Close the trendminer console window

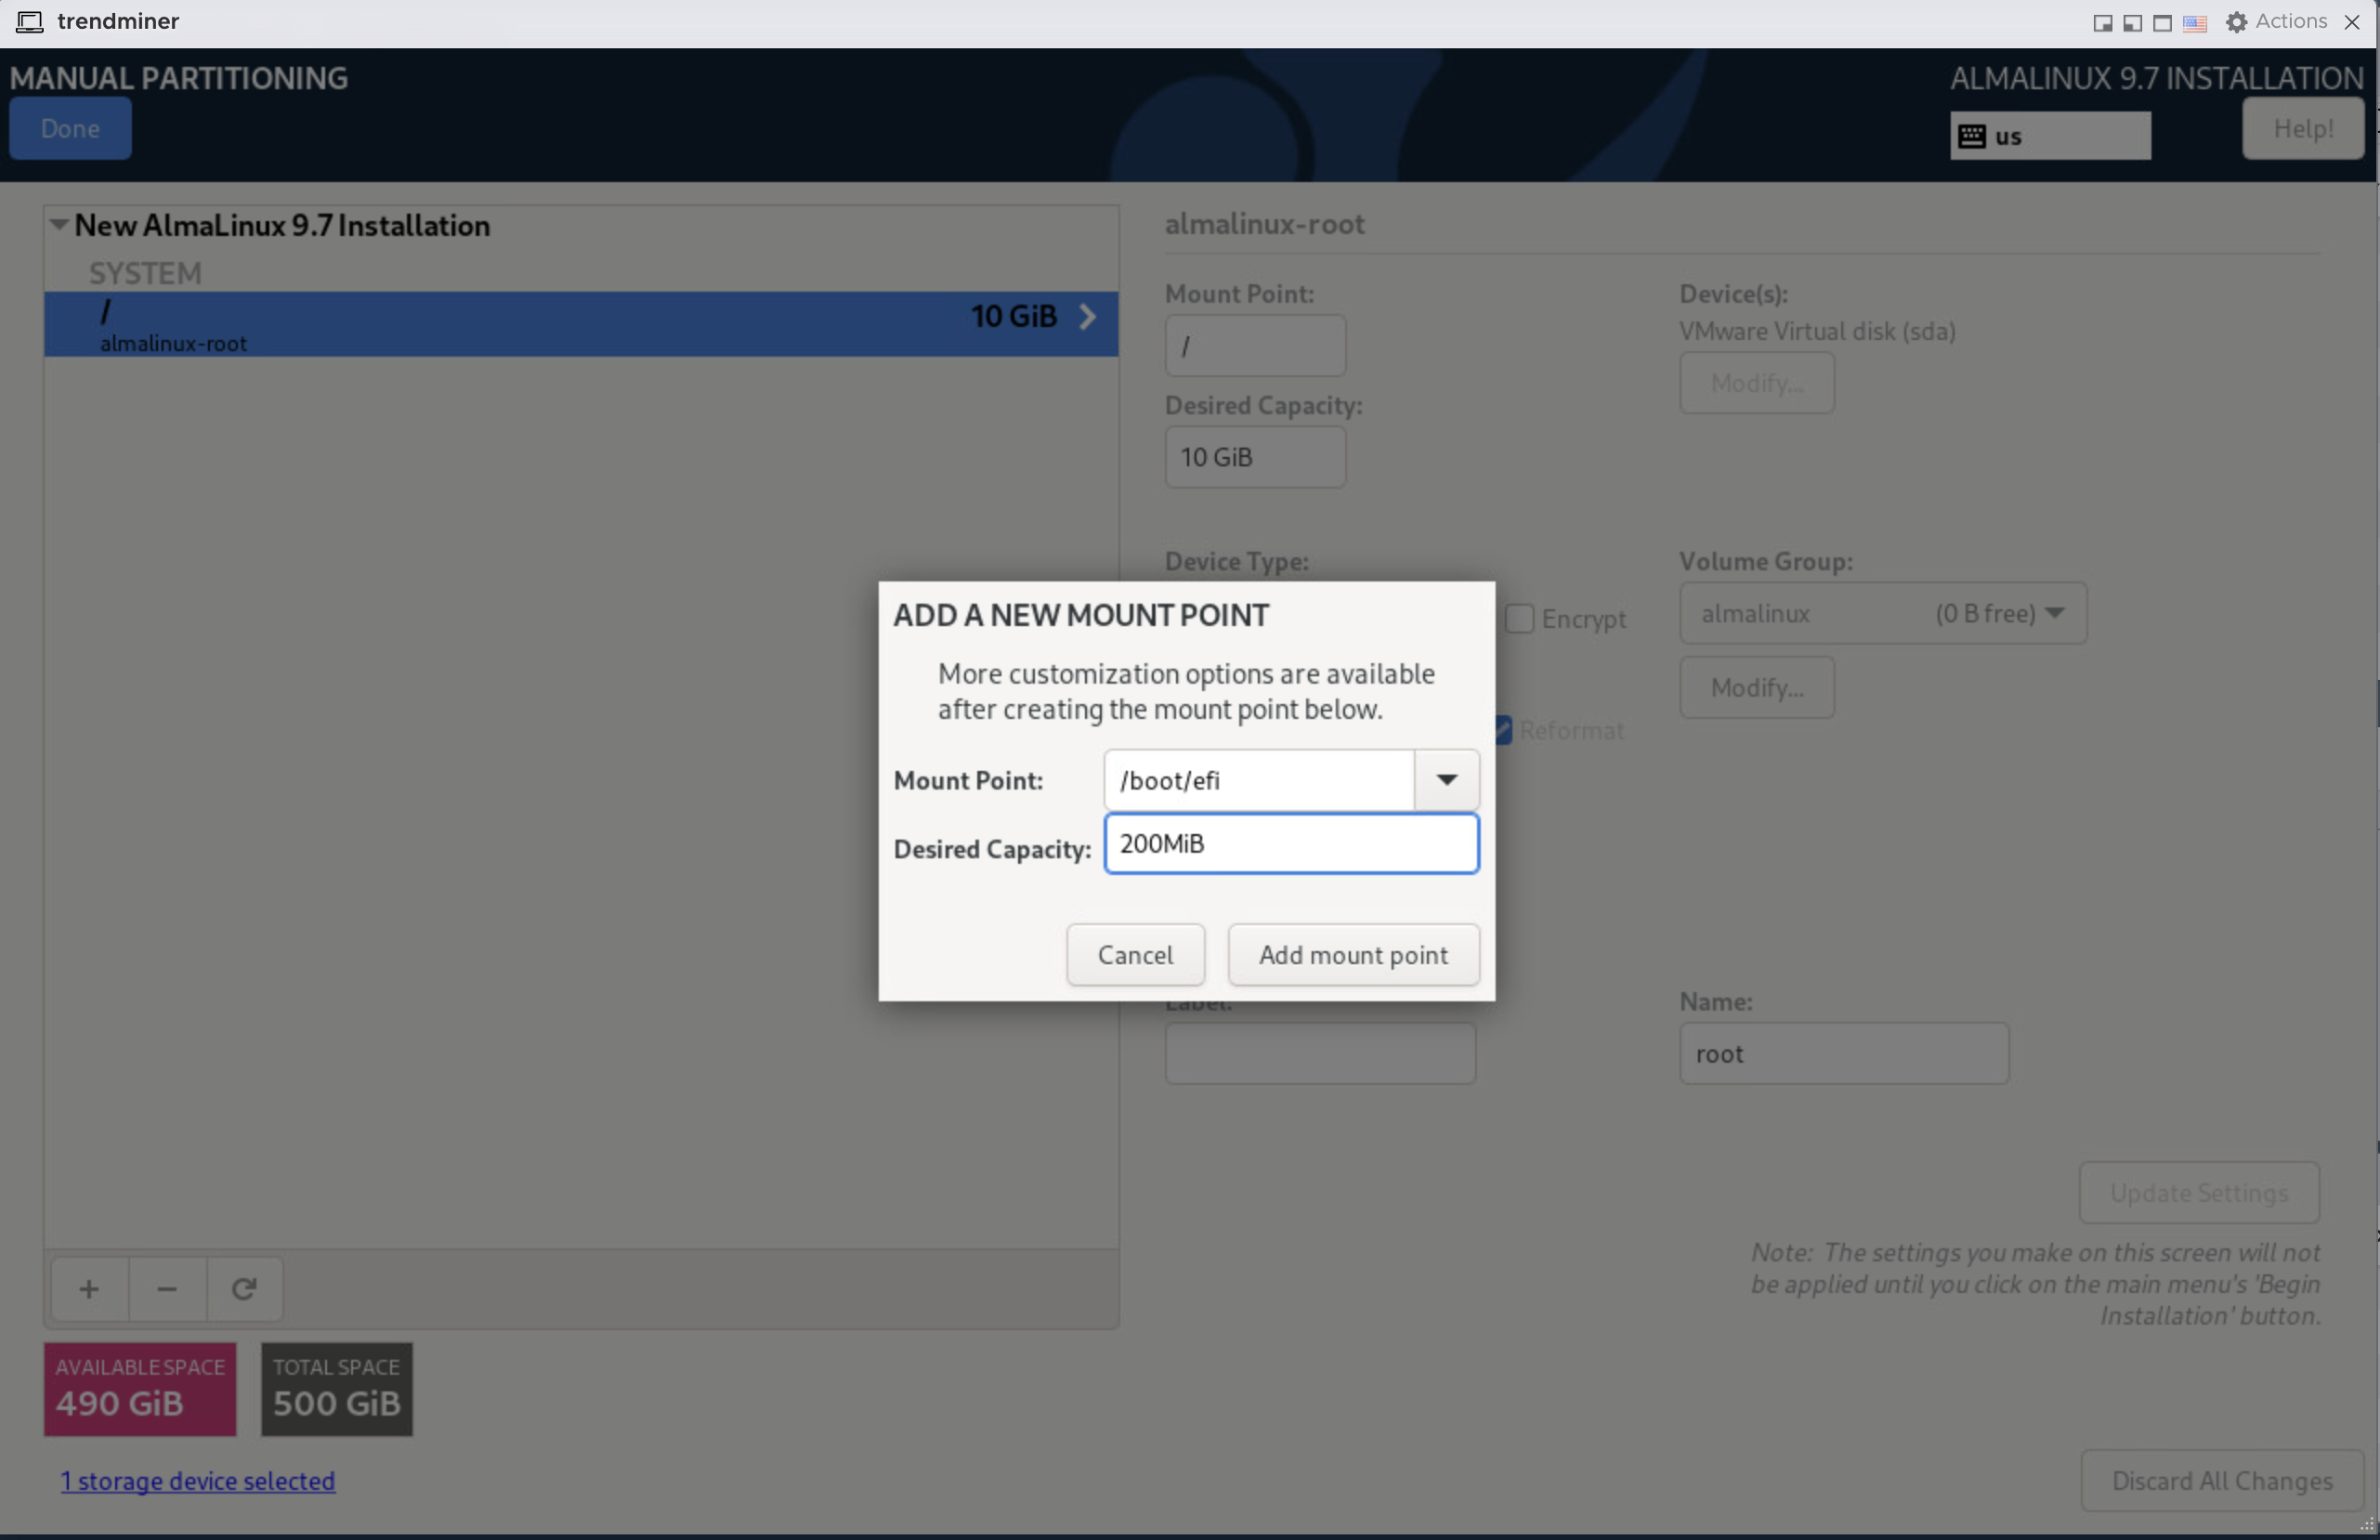point(2351,22)
